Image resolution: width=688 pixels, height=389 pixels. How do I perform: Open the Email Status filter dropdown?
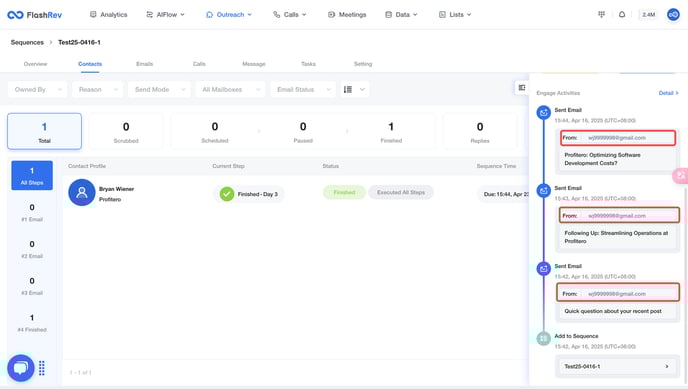click(x=303, y=89)
